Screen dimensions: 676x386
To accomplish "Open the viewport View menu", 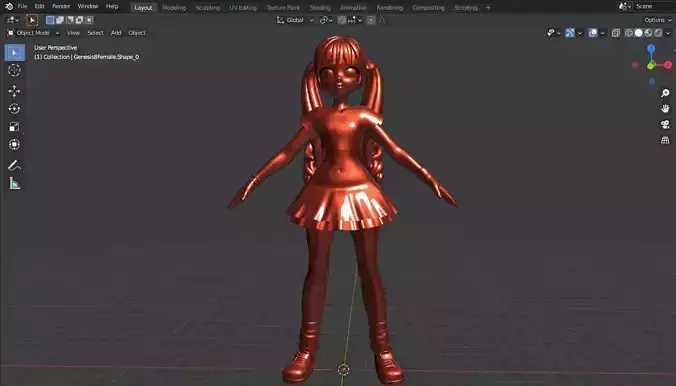I will pos(73,33).
